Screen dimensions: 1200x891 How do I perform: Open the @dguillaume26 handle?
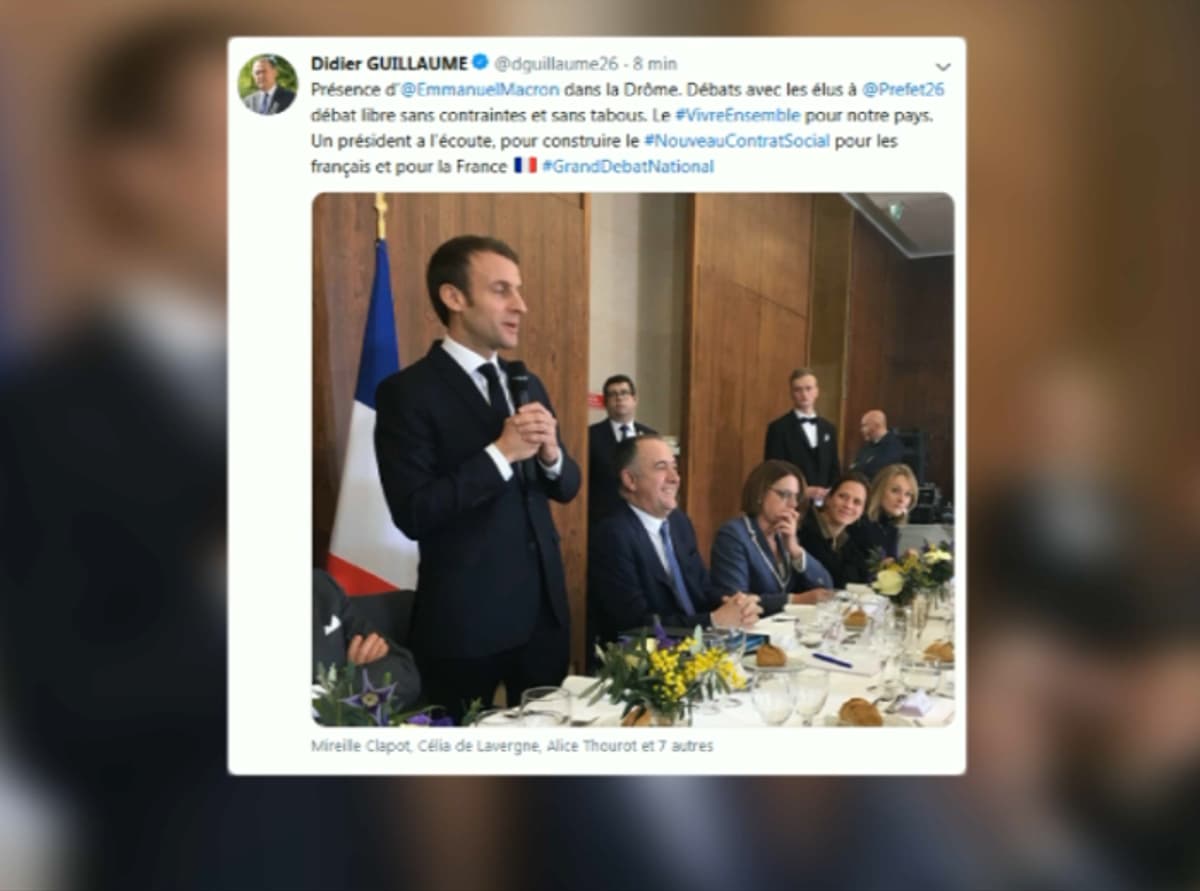coord(555,63)
